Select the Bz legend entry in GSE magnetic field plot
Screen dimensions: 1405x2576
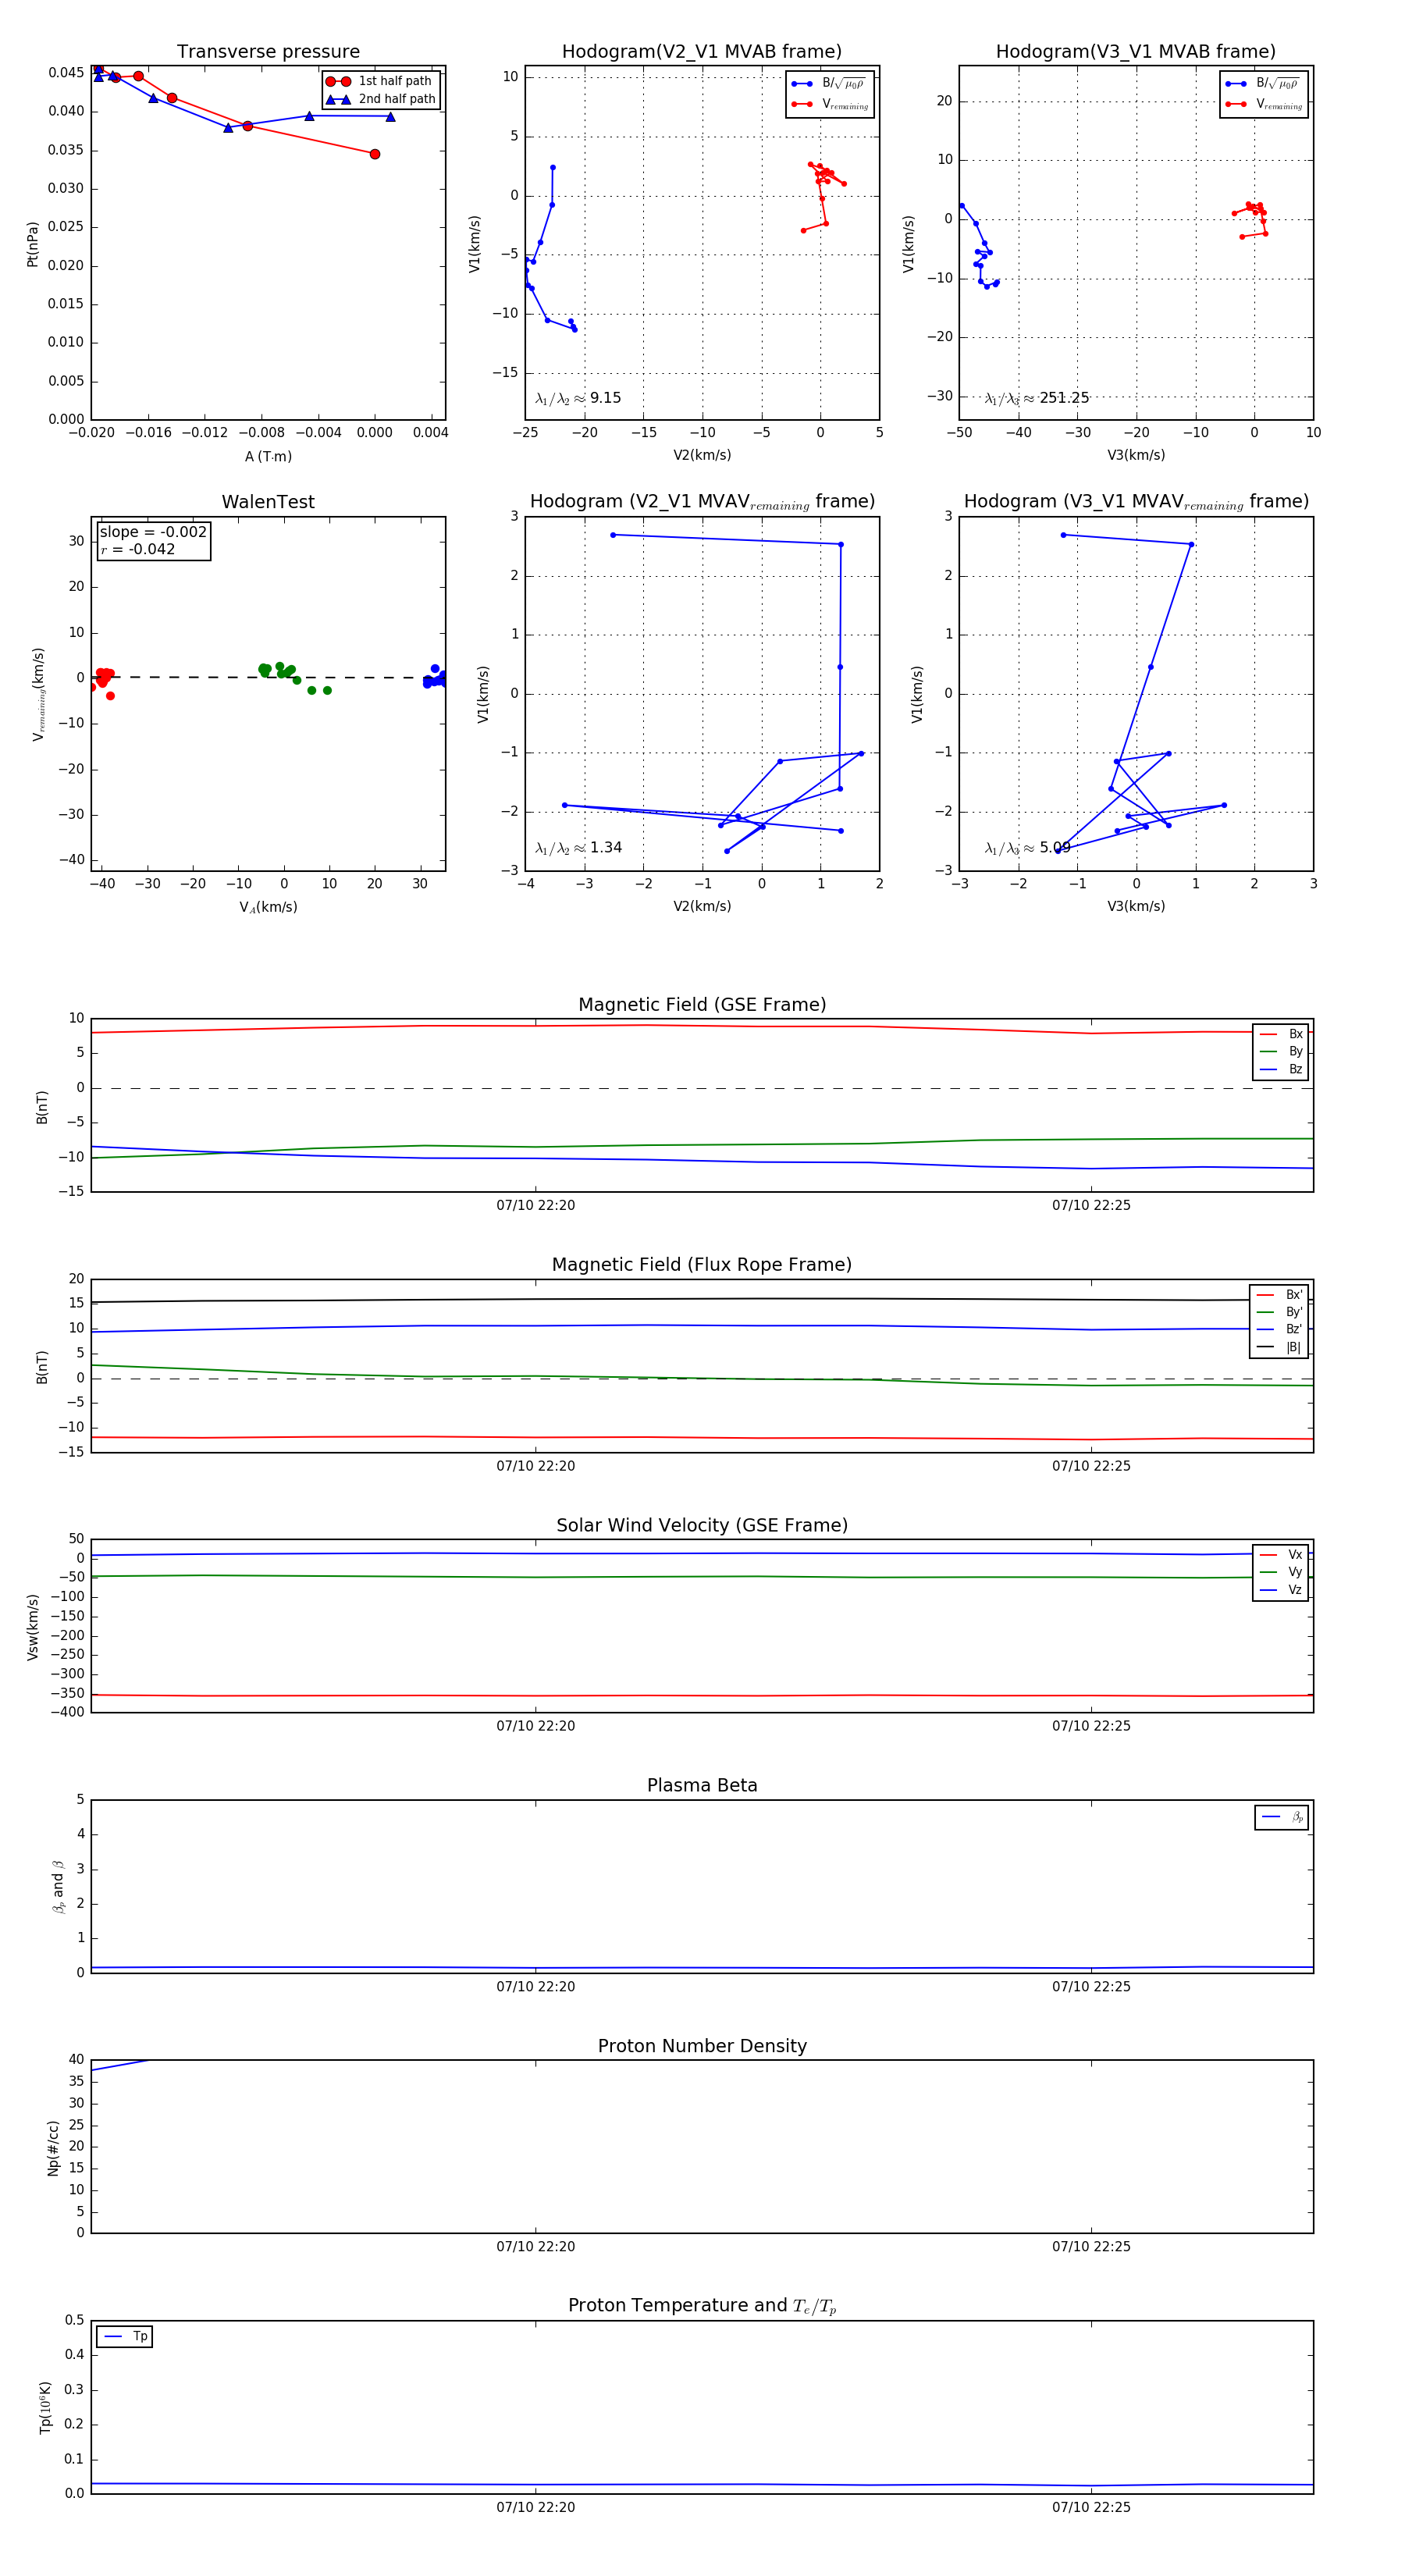coord(1281,1069)
